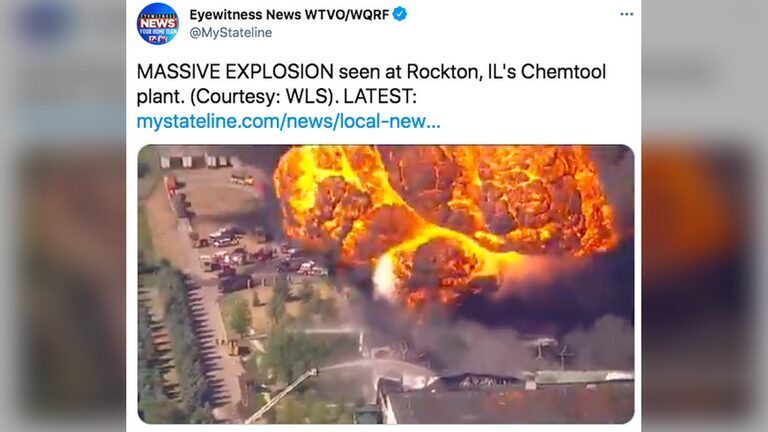Open the @MyStateline handle
768x432 pixels.
(231, 33)
